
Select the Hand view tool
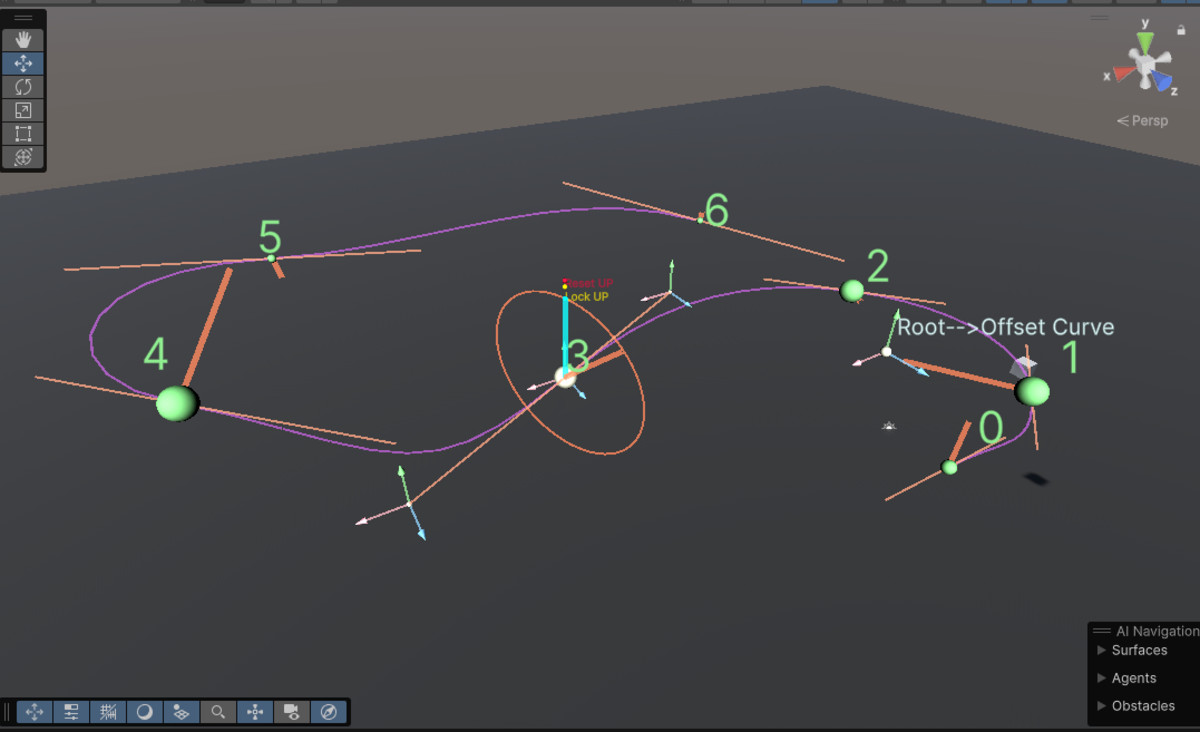(x=23, y=40)
